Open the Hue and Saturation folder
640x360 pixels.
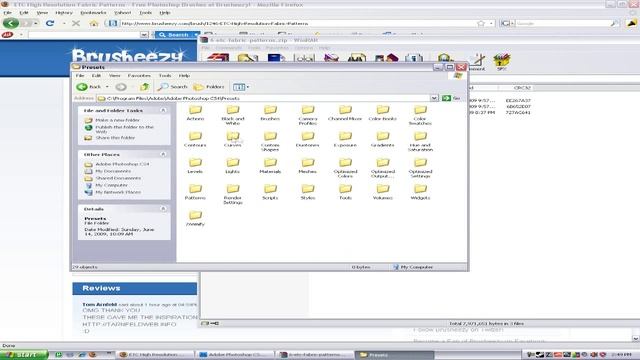420,141
